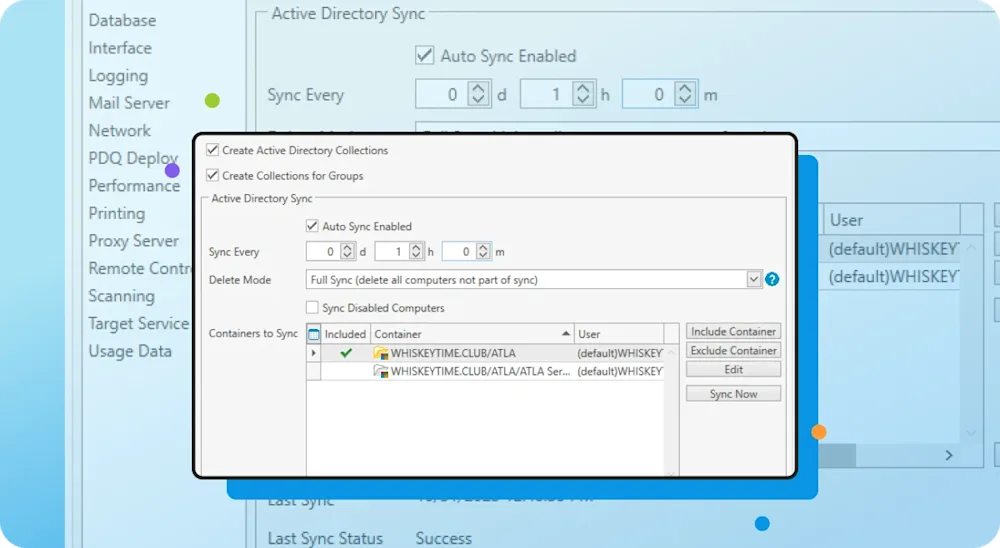
Task: Click the row indicator arrow of the first container
Action: tap(313, 353)
